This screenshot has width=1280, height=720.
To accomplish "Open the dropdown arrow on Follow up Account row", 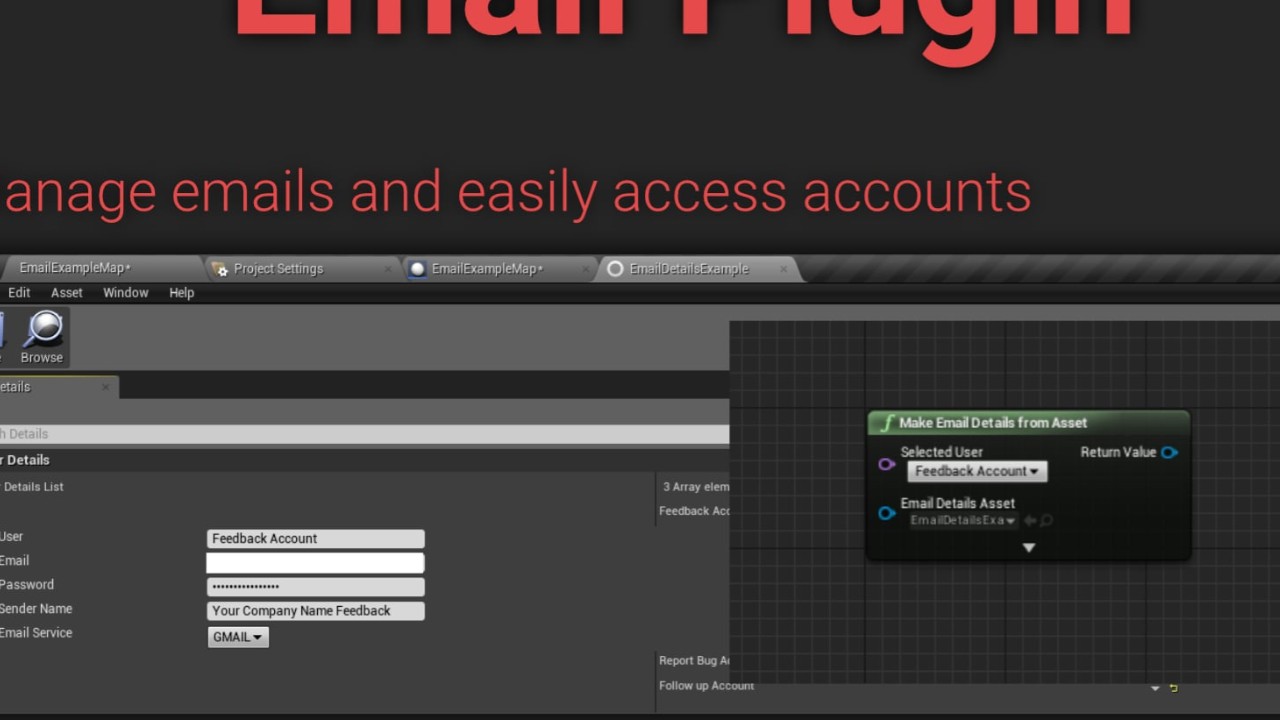I will (1155, 688).
